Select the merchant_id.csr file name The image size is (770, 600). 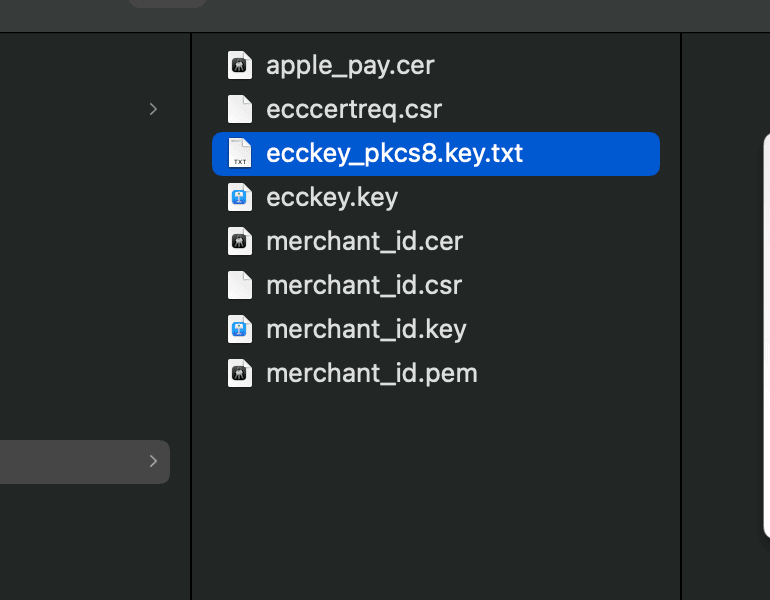[364, 286]
